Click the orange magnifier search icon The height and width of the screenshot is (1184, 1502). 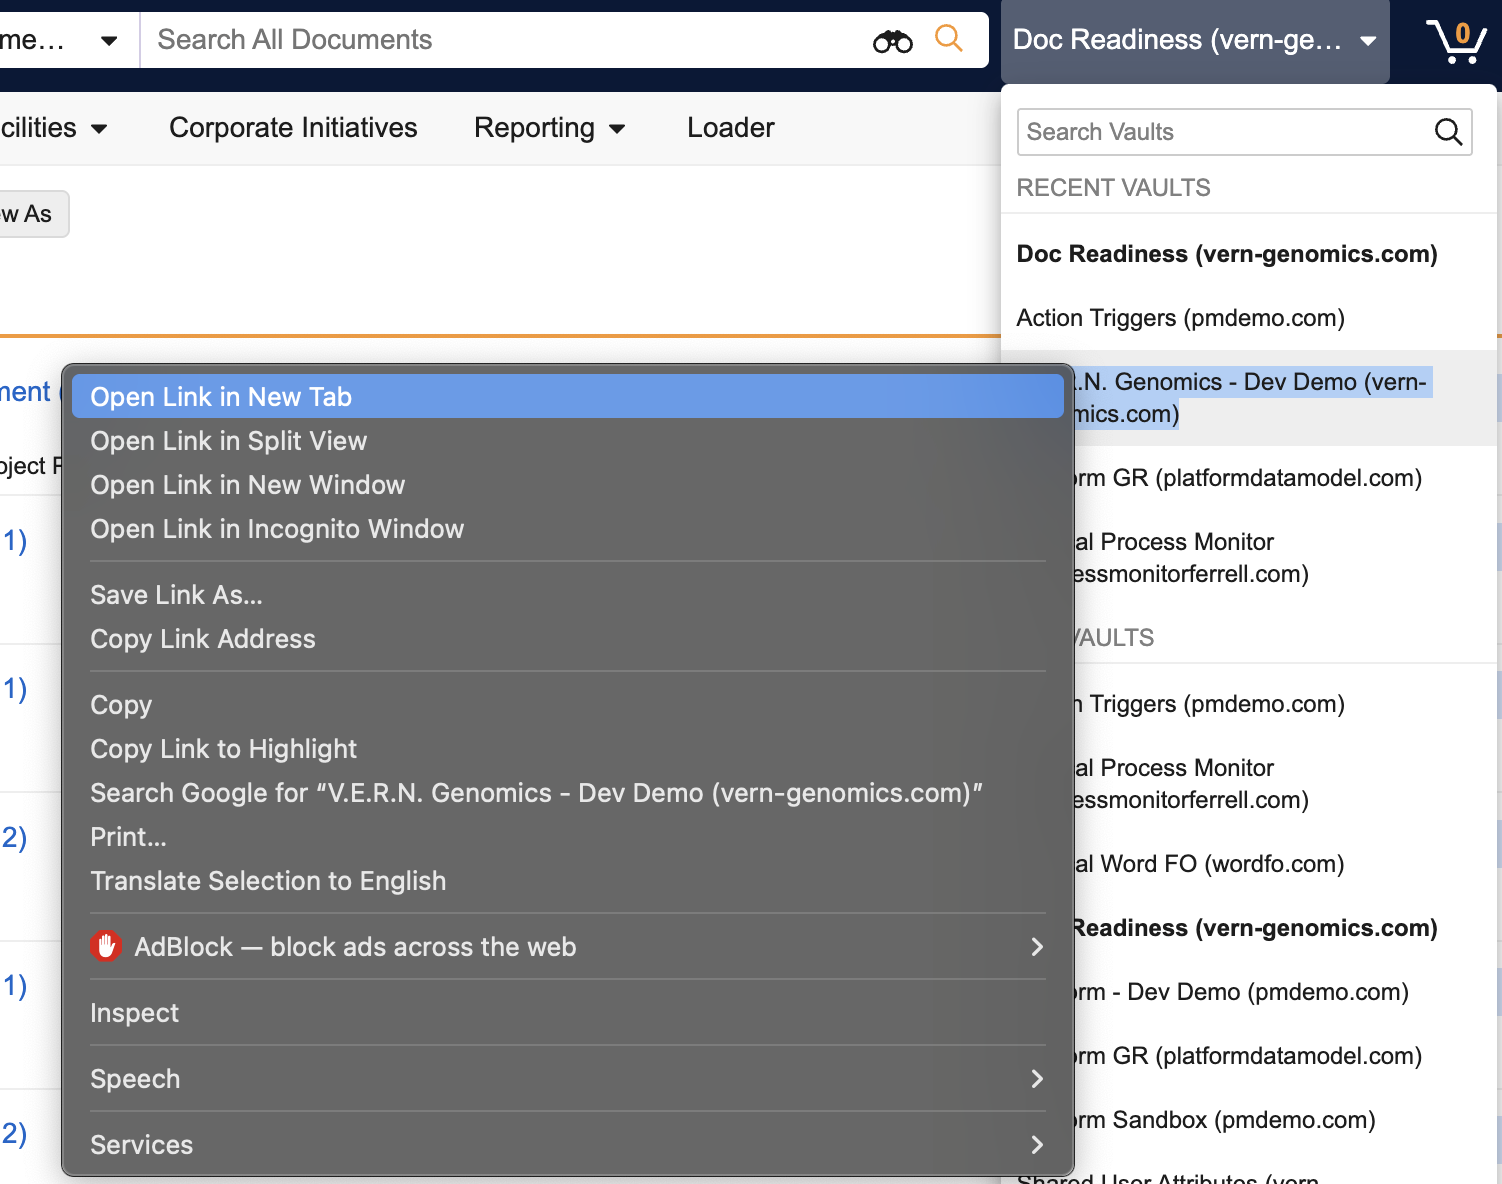pos(948,39)
